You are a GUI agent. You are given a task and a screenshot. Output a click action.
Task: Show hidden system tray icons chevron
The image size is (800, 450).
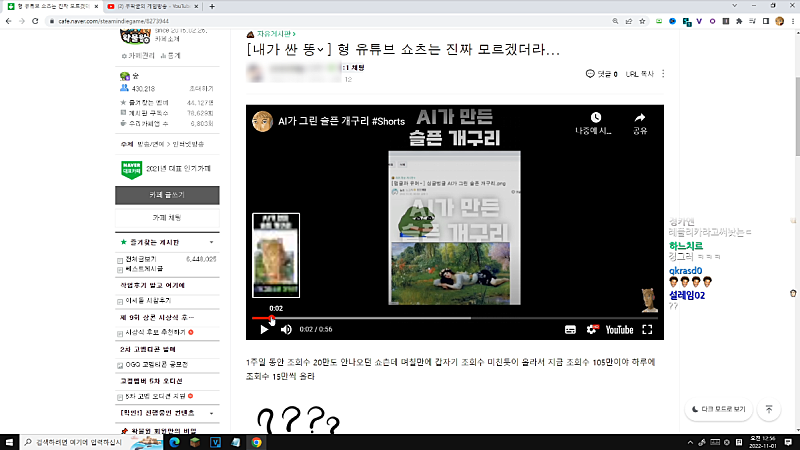[690, 442]
